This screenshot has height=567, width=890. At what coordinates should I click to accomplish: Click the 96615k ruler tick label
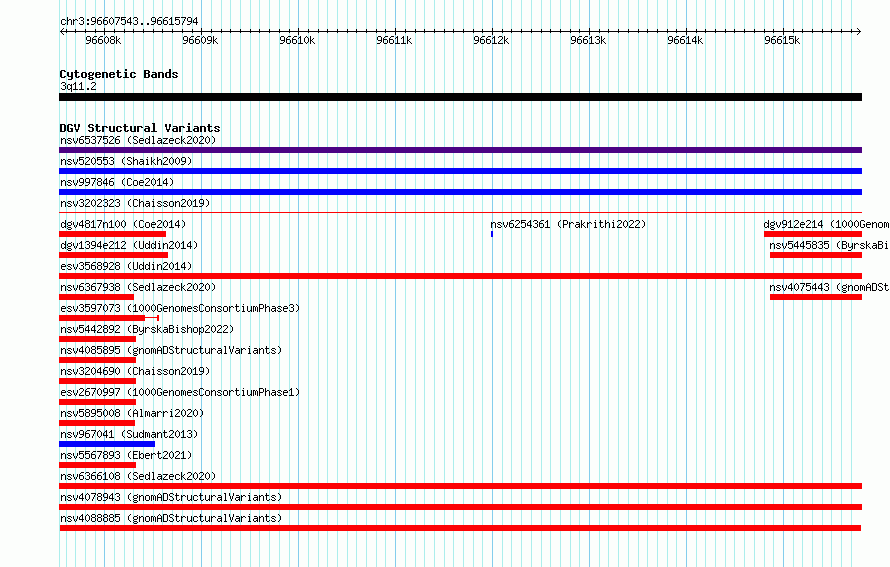tap(783, 40)
